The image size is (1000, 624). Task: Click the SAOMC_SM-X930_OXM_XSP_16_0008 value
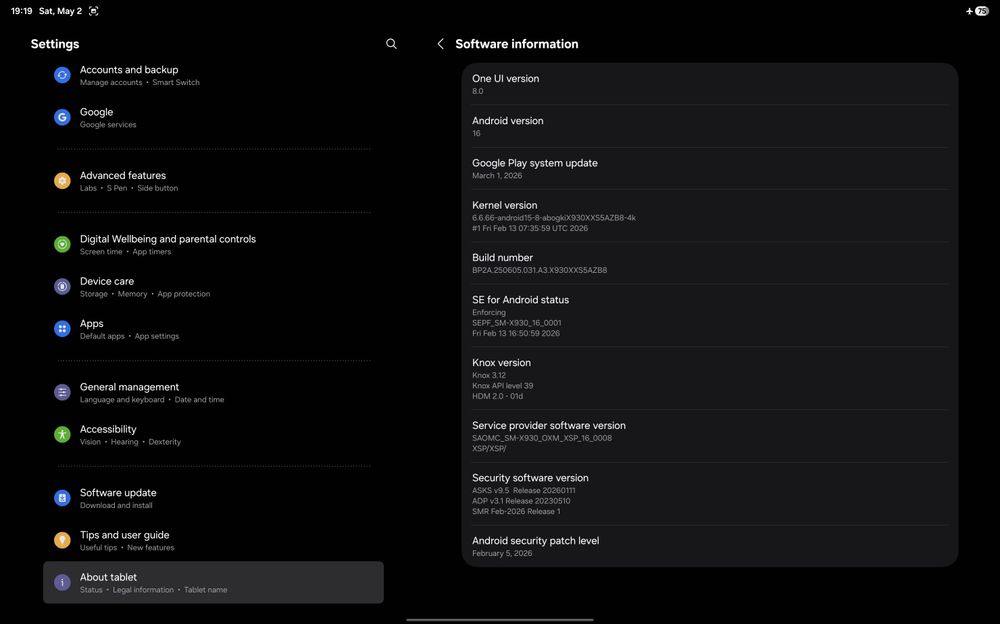542,438
